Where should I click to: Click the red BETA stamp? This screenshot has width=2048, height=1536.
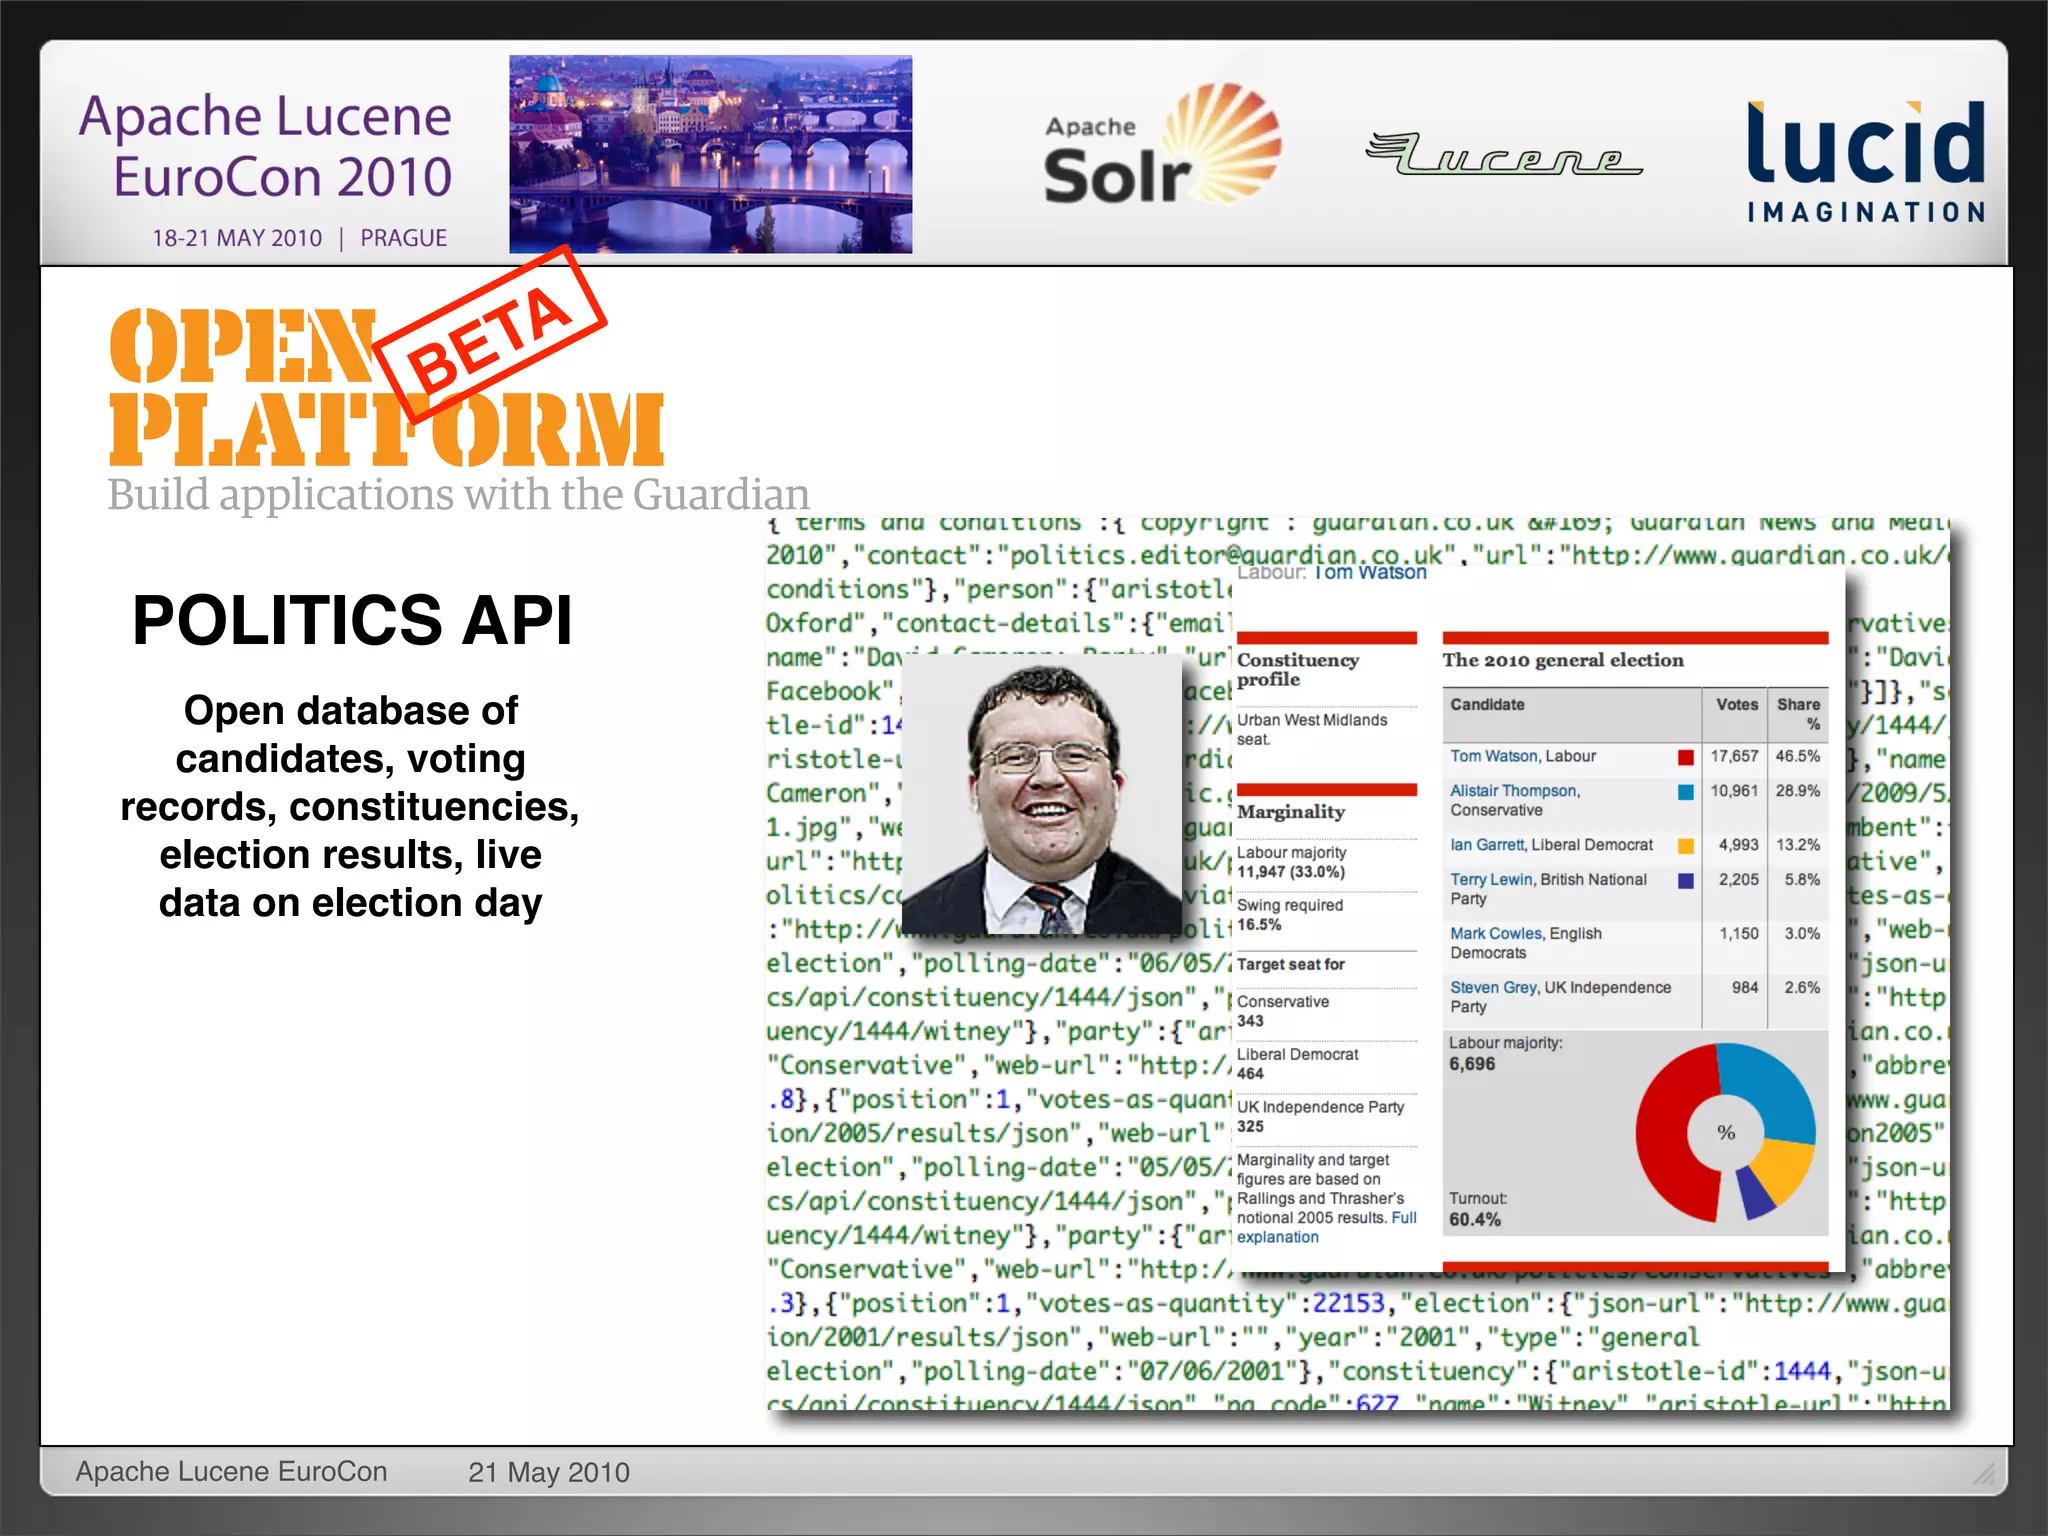click(490, 337)
